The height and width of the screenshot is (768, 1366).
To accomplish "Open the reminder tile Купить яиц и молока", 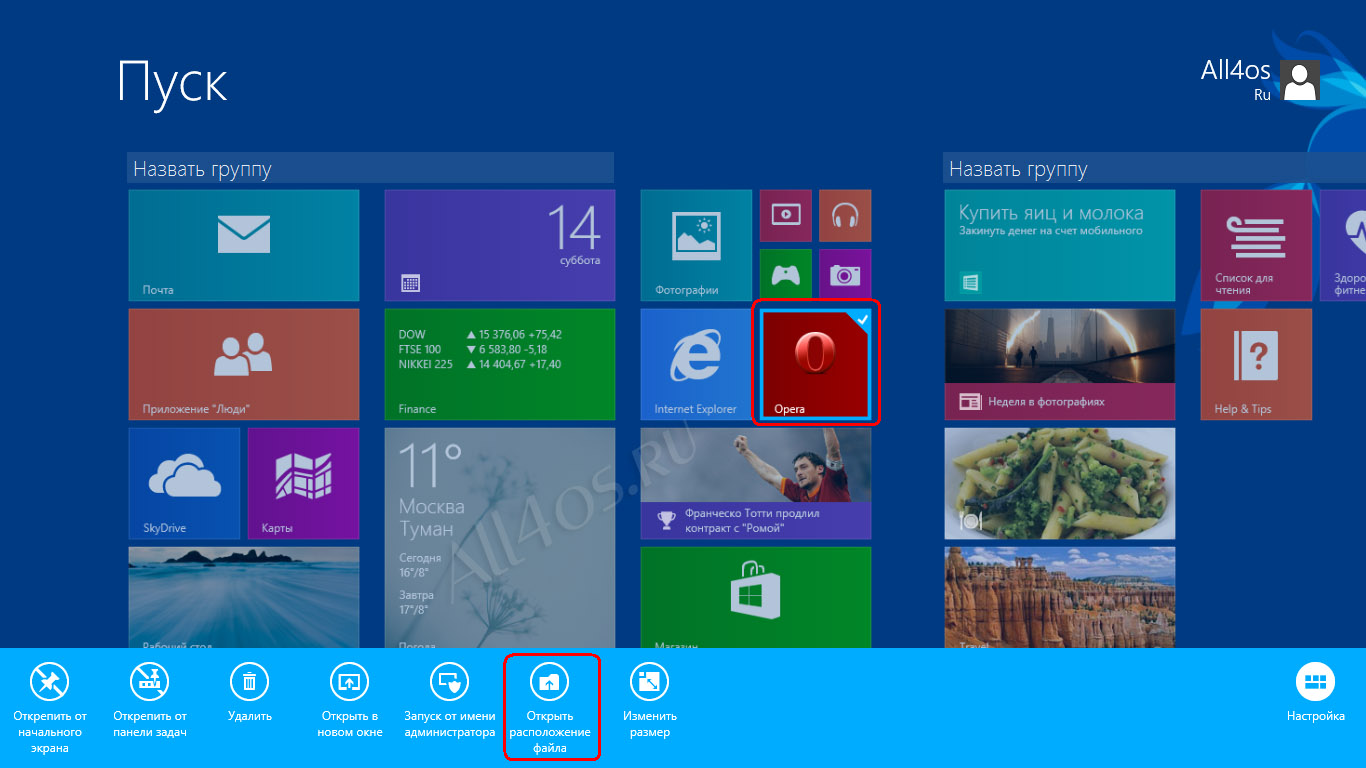I will (1060, 245).
